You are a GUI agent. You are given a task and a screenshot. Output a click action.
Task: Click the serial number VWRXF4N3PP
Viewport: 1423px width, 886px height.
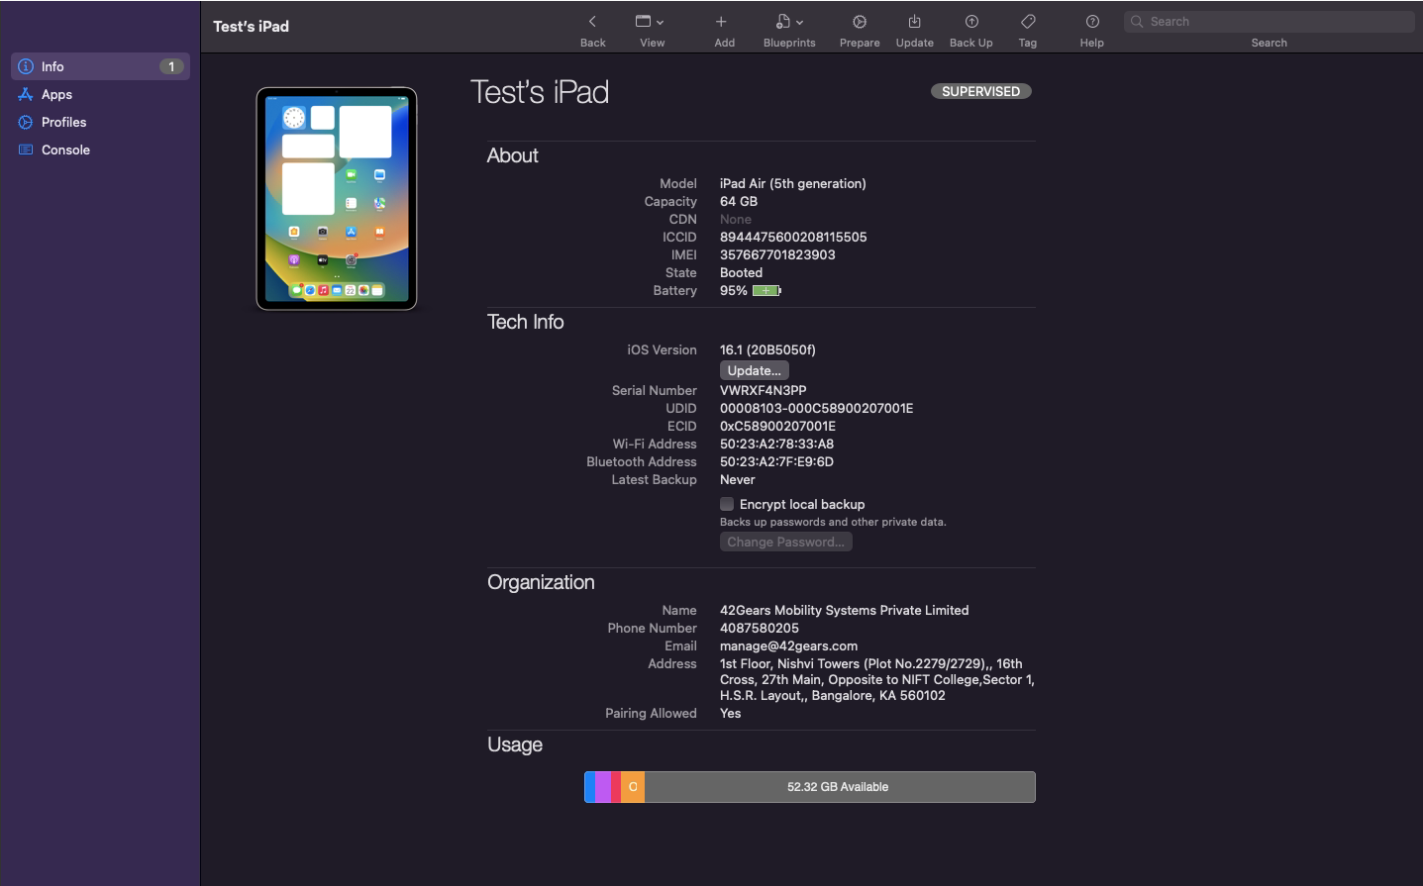(763, 391)
